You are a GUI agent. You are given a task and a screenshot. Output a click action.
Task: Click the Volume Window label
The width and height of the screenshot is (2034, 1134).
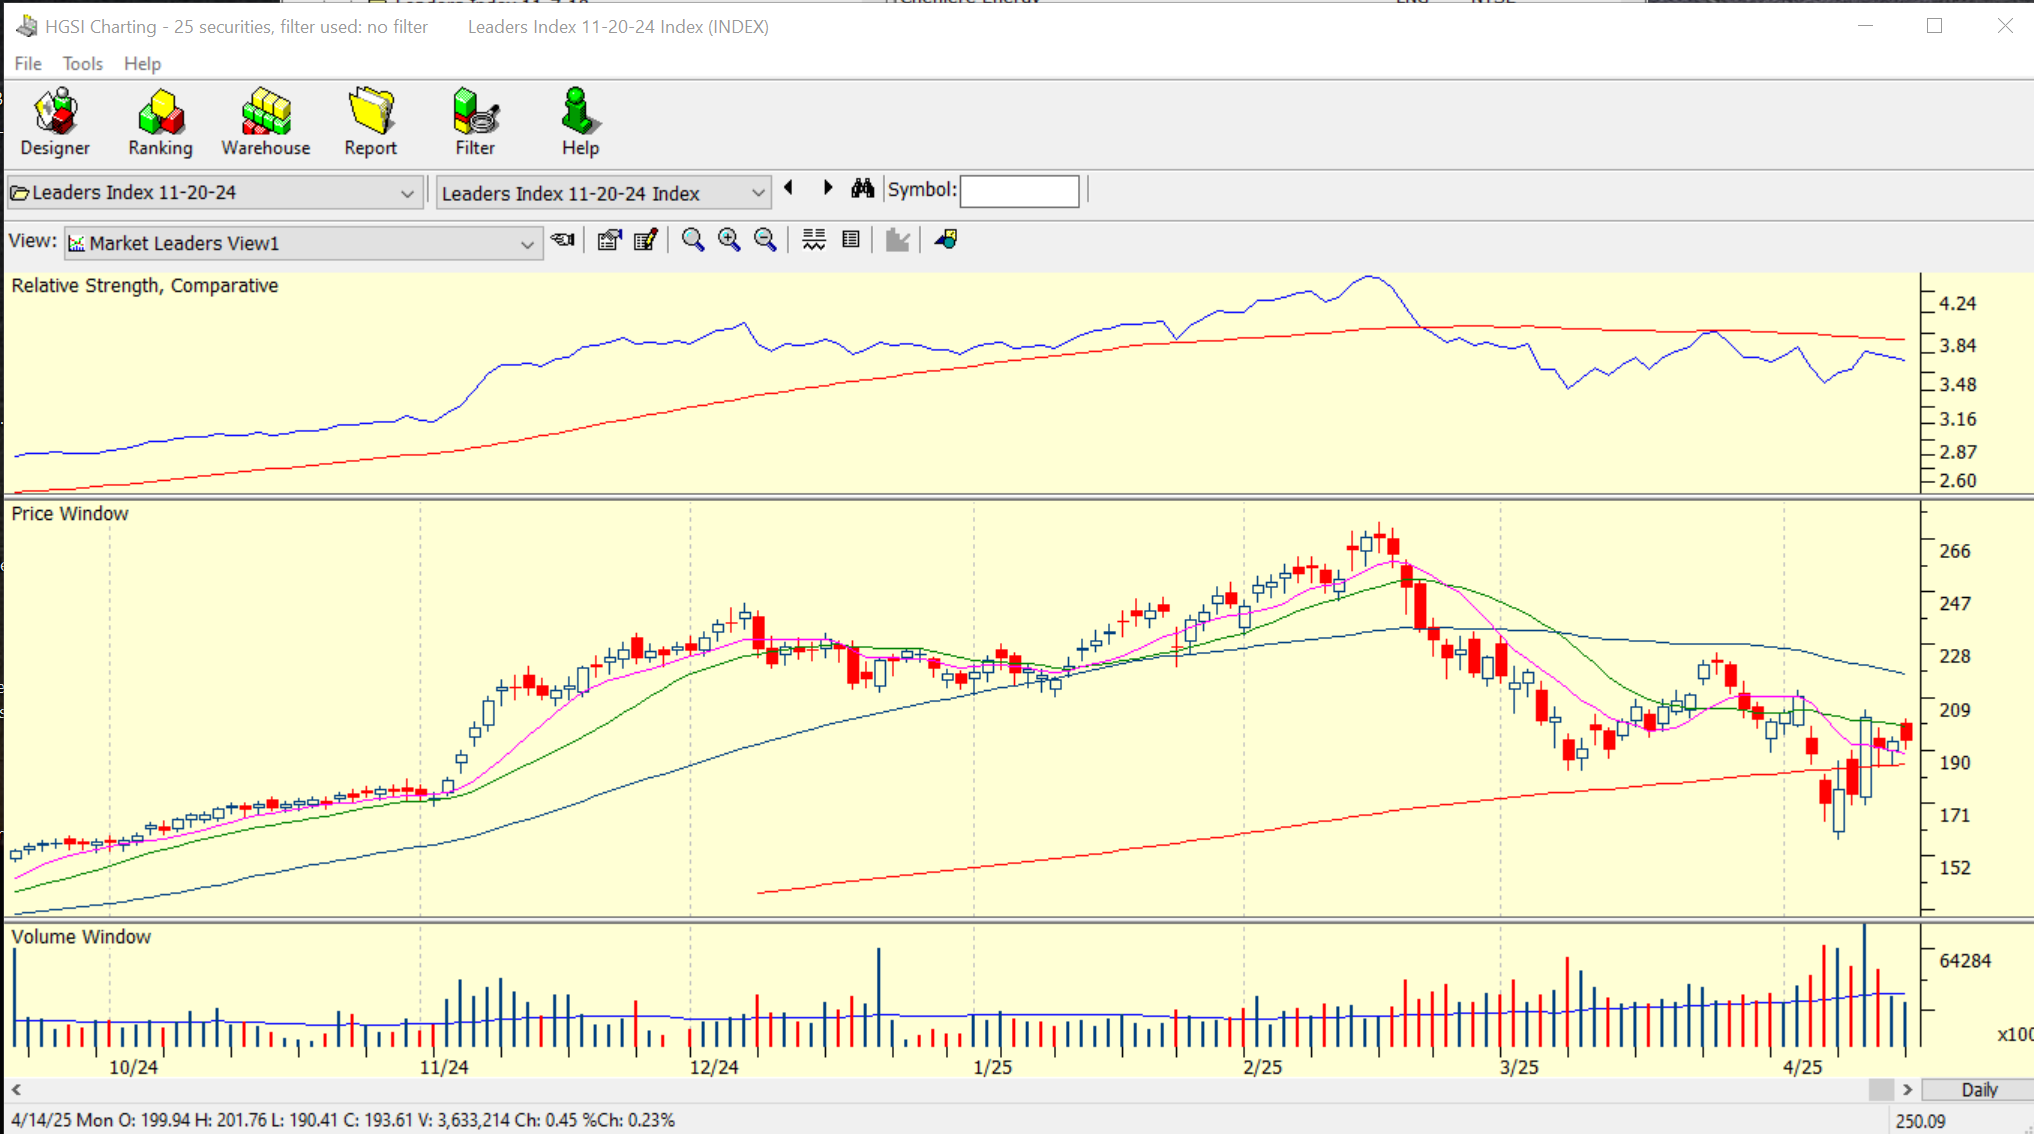point(81,937)
